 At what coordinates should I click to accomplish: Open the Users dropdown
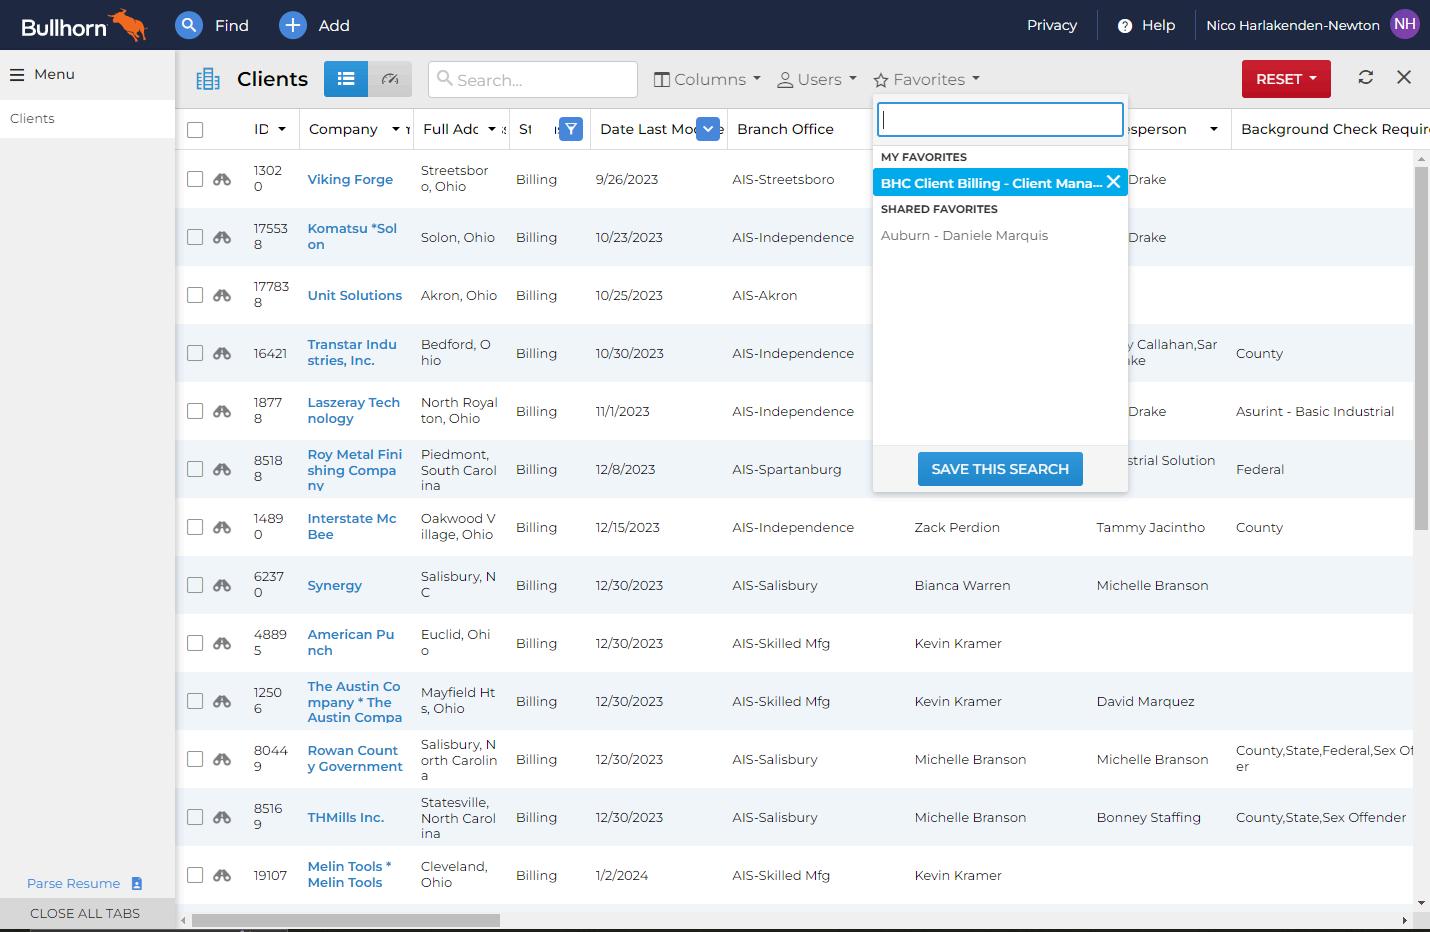point(817,79)
